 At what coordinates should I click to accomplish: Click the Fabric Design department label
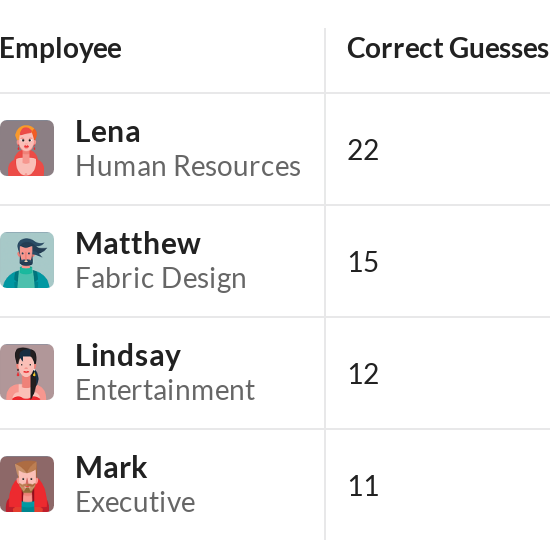161,279
